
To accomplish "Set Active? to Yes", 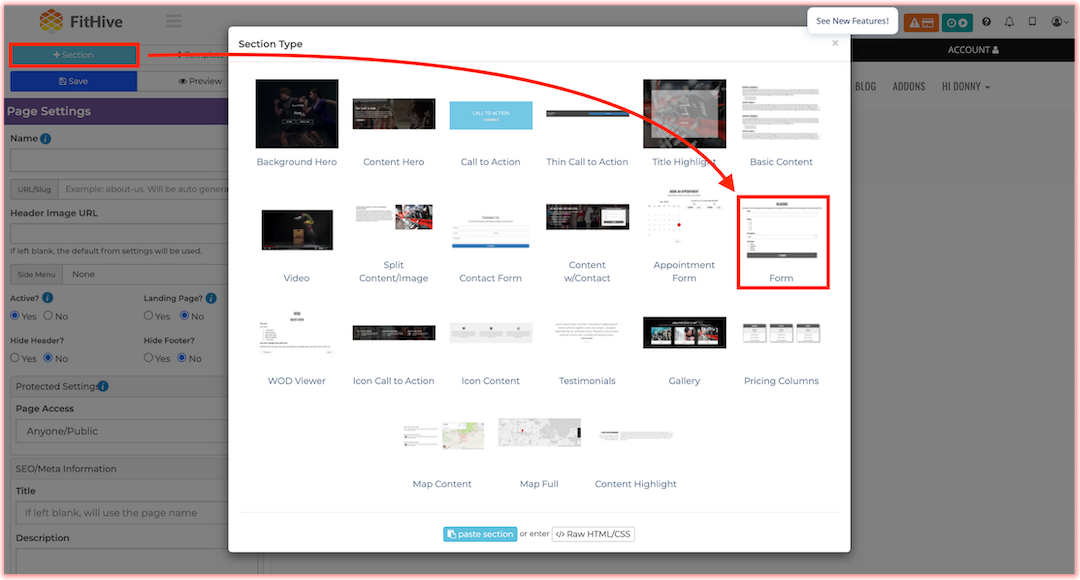I will (x=15, y=315).
